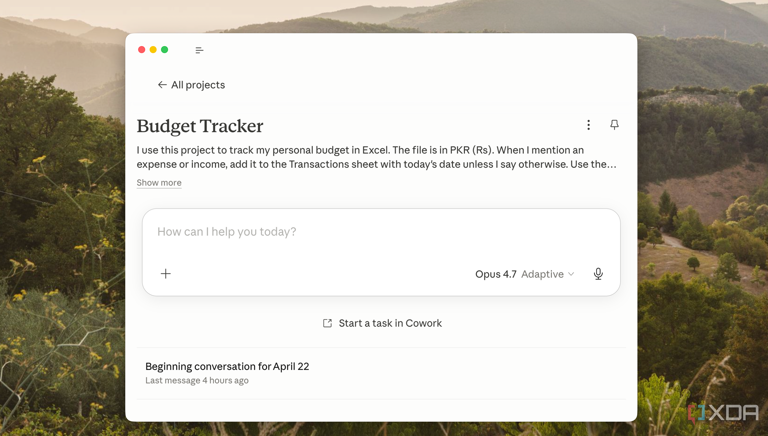Screen dimensions: 768x436
Task: Go back to All projects
Action: click(197, 85)
